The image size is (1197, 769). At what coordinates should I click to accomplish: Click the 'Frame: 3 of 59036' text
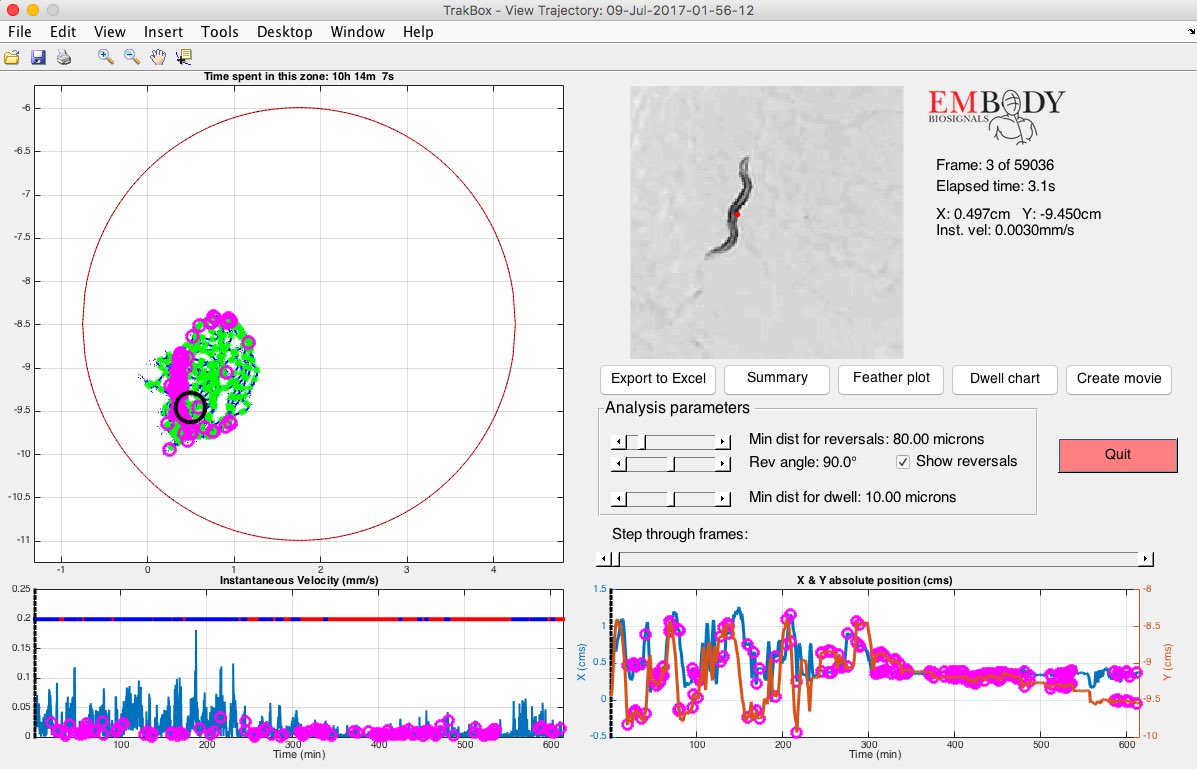995,165
